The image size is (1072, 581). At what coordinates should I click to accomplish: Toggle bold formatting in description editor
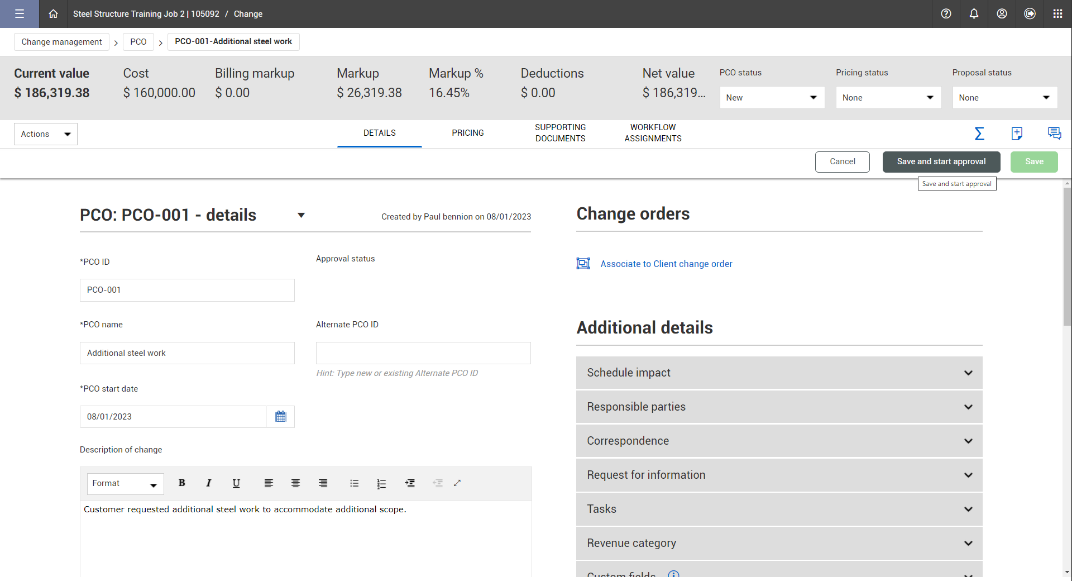tap(182, 483)
